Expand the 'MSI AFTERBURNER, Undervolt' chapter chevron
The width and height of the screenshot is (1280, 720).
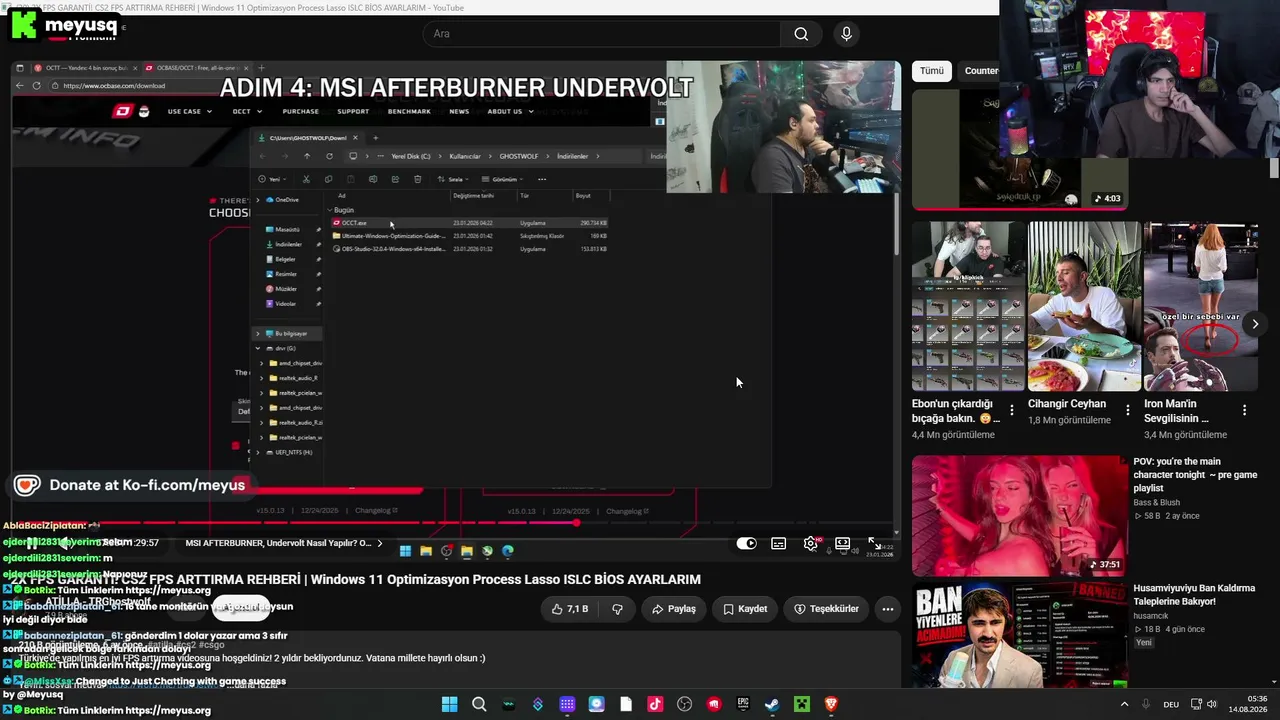click(x=380, y=543)
